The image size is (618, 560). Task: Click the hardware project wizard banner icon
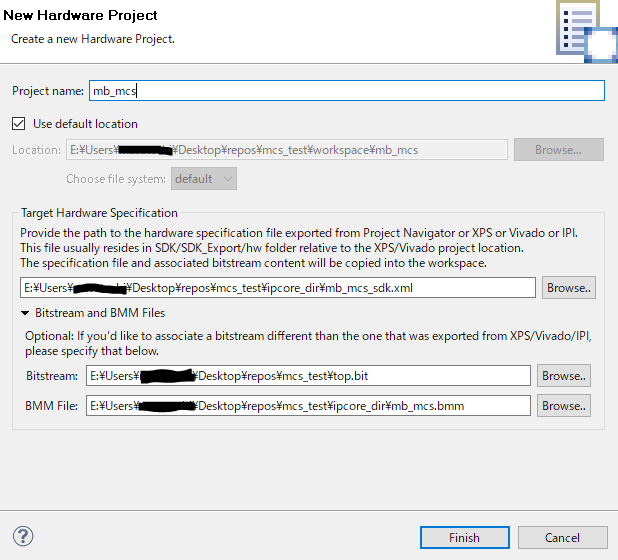586,32
